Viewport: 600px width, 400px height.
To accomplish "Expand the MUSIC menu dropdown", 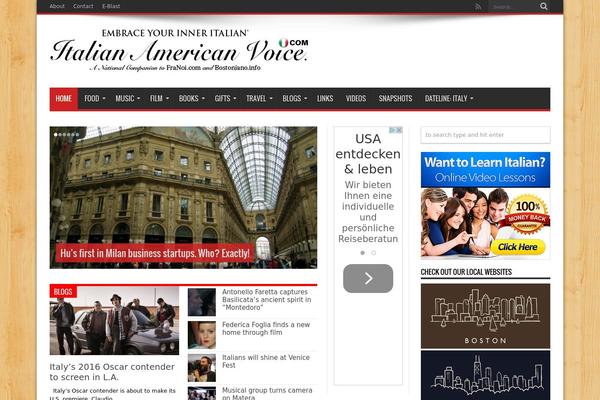I will point(127,99).
